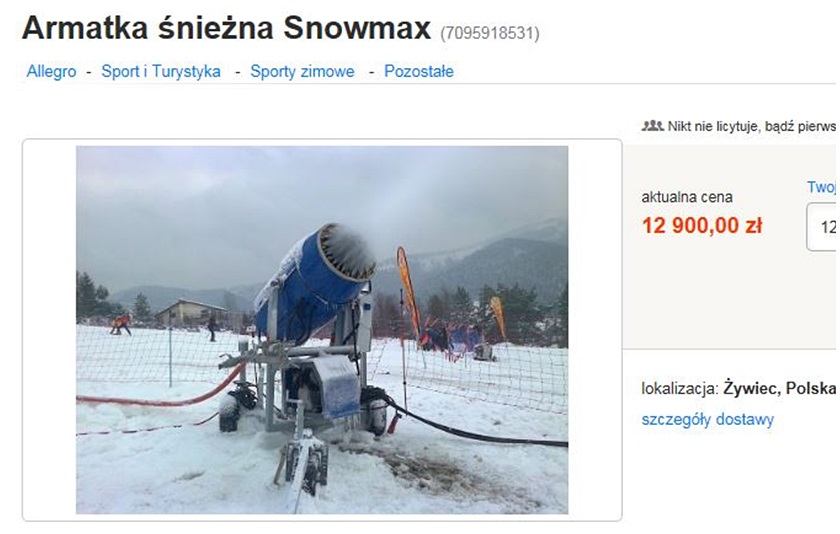Go to Sport i Turystyka category

[x=161, y=71]
